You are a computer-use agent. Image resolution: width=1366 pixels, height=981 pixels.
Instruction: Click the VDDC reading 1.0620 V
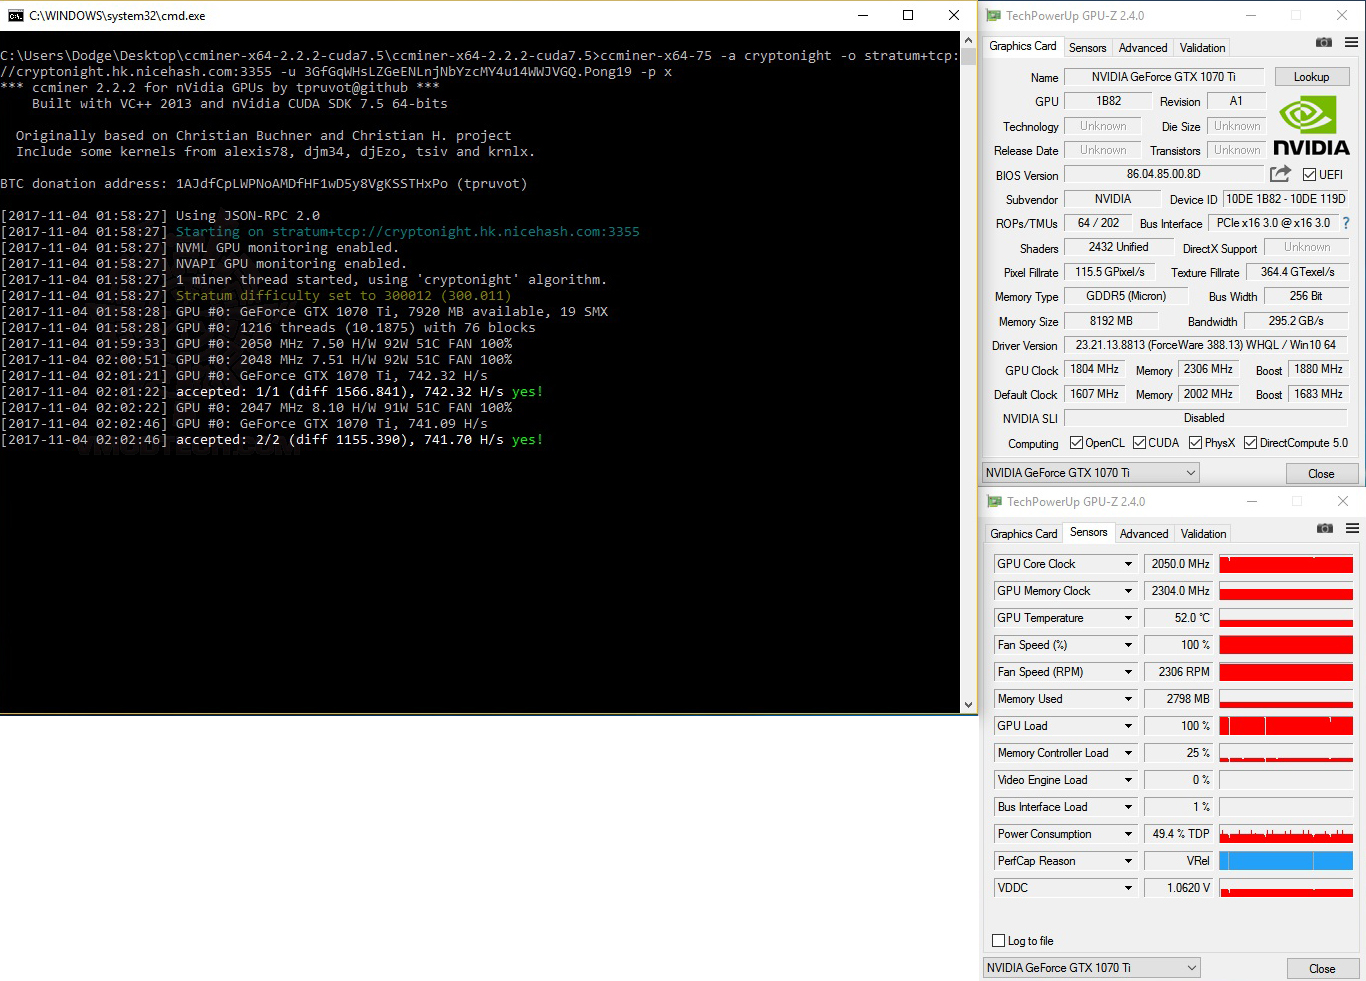point(1179,888)
